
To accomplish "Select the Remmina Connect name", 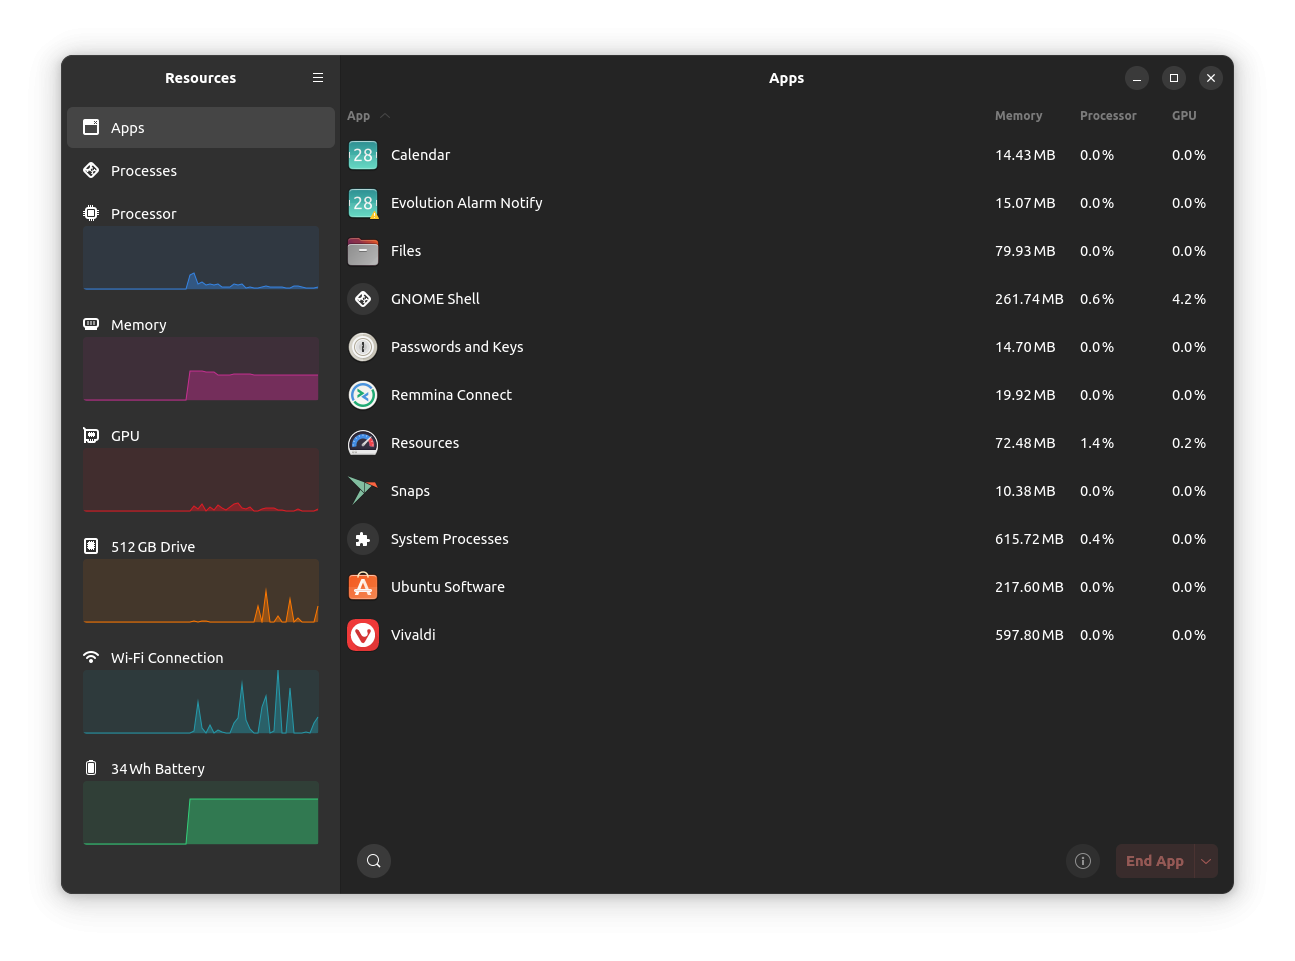I will [x=451, y=395].
